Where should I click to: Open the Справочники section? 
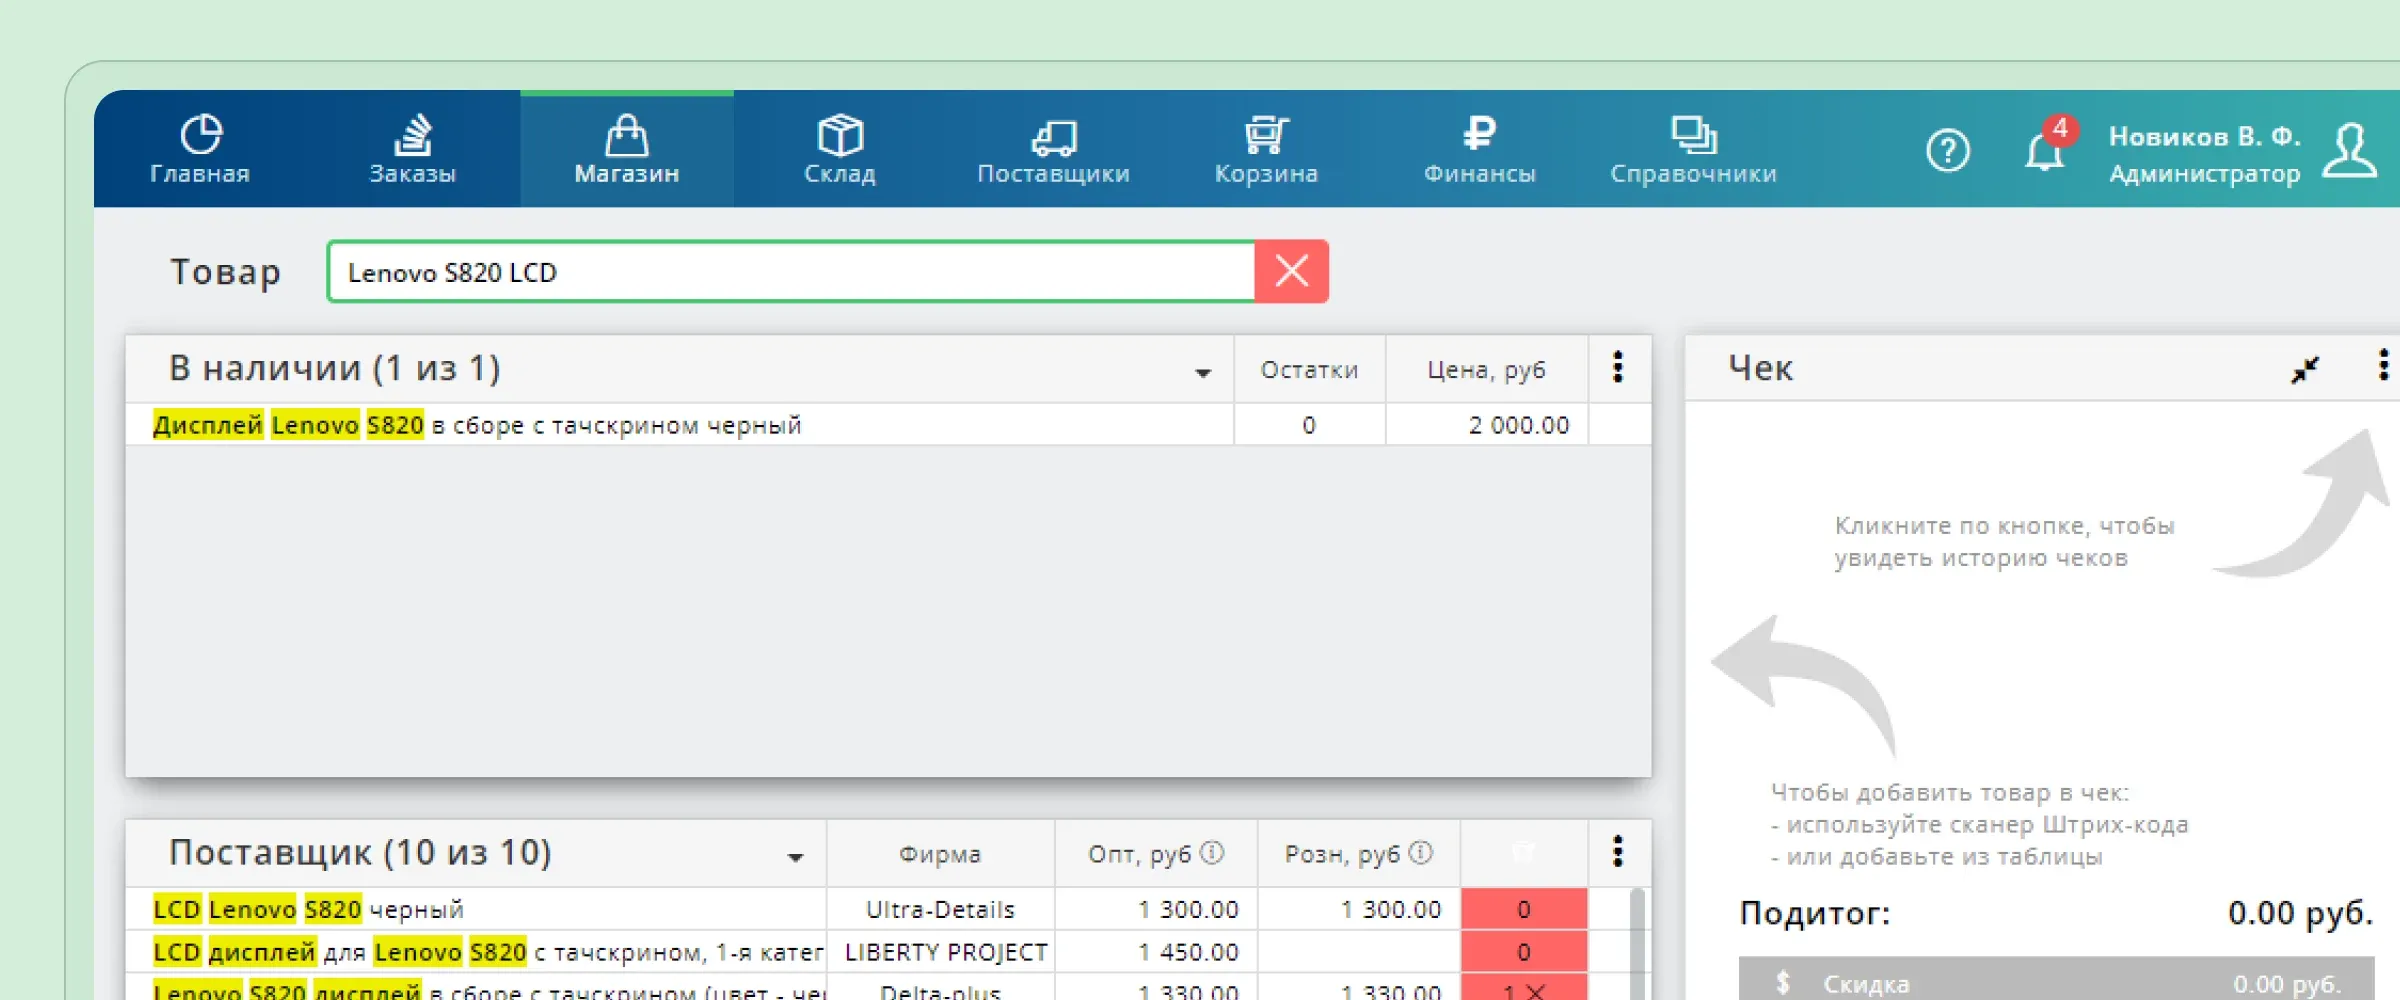pos(1692,148)
